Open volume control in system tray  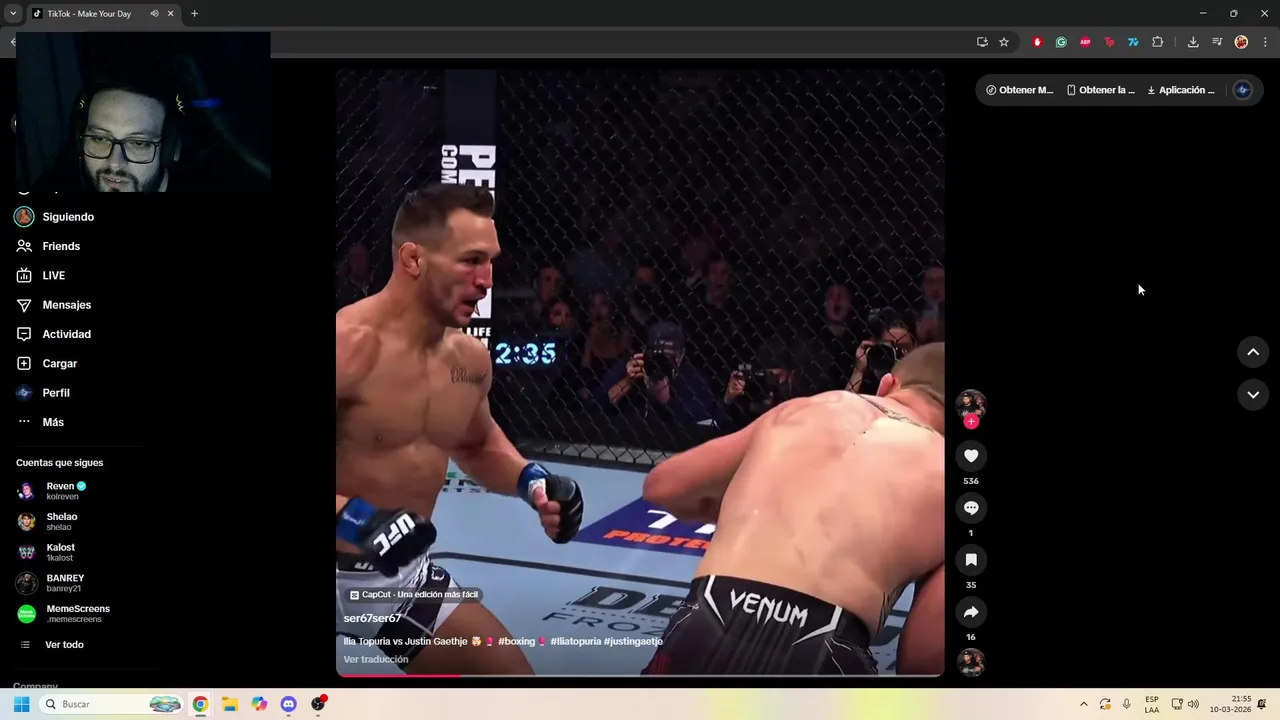1193,704
